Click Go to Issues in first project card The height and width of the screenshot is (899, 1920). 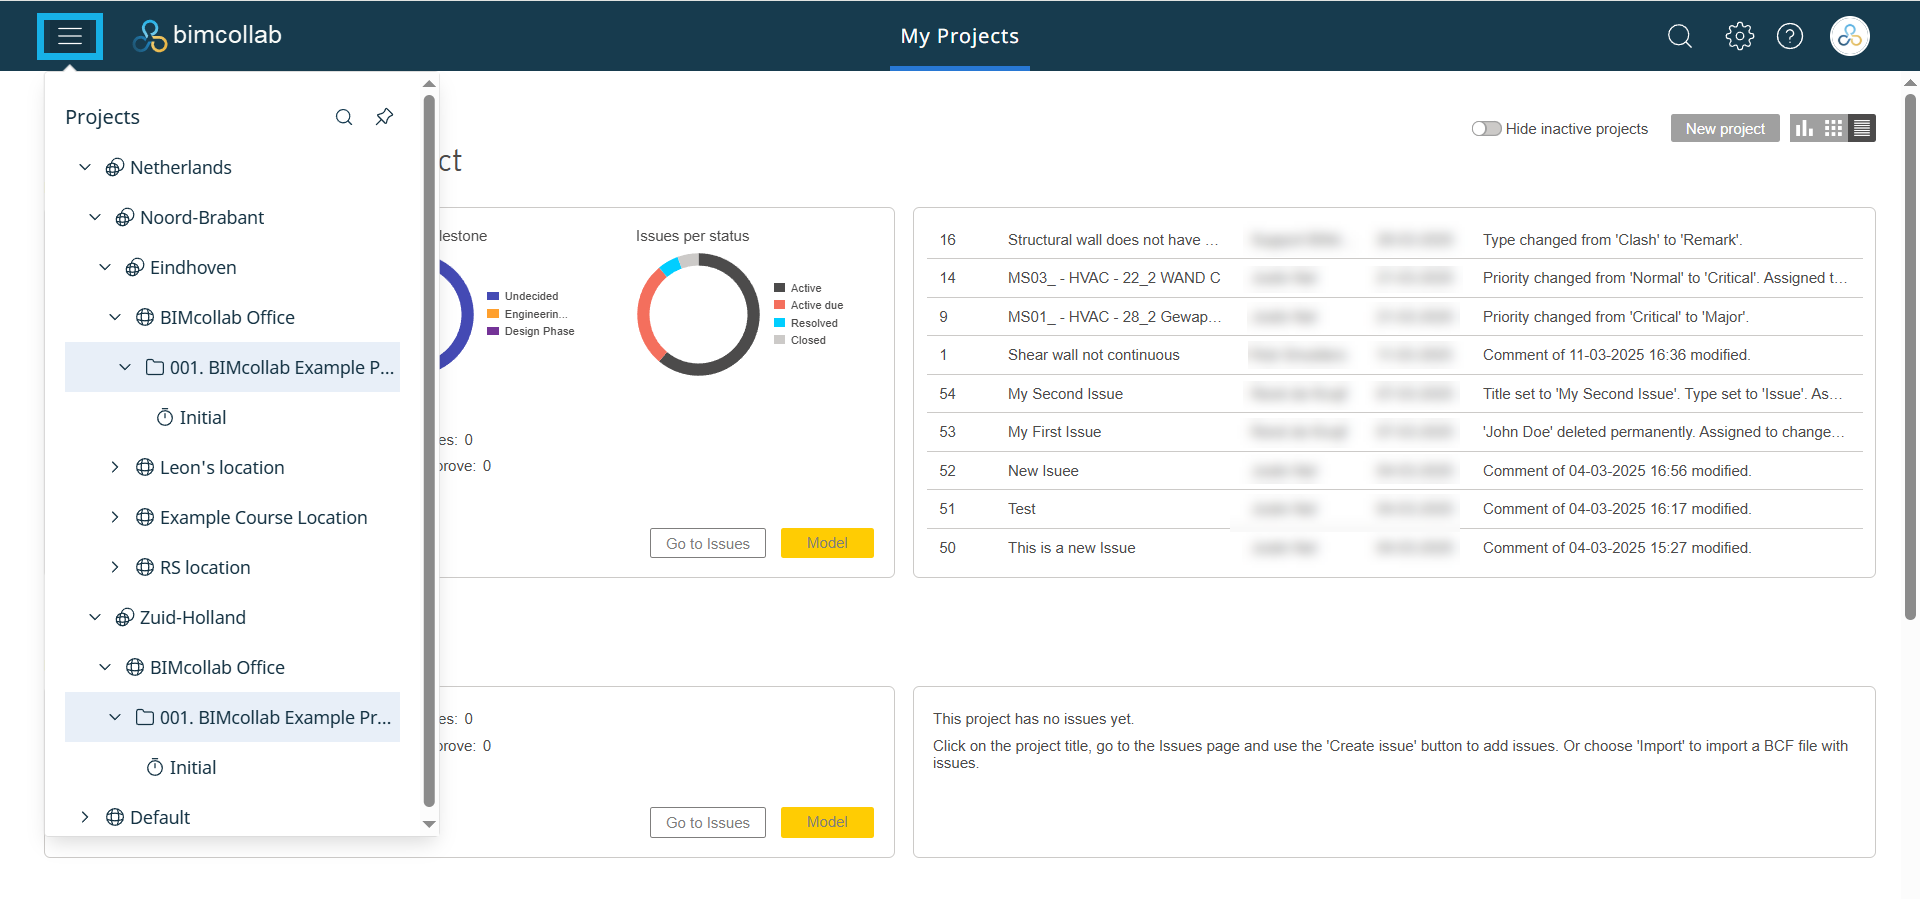tap(708, 543)
